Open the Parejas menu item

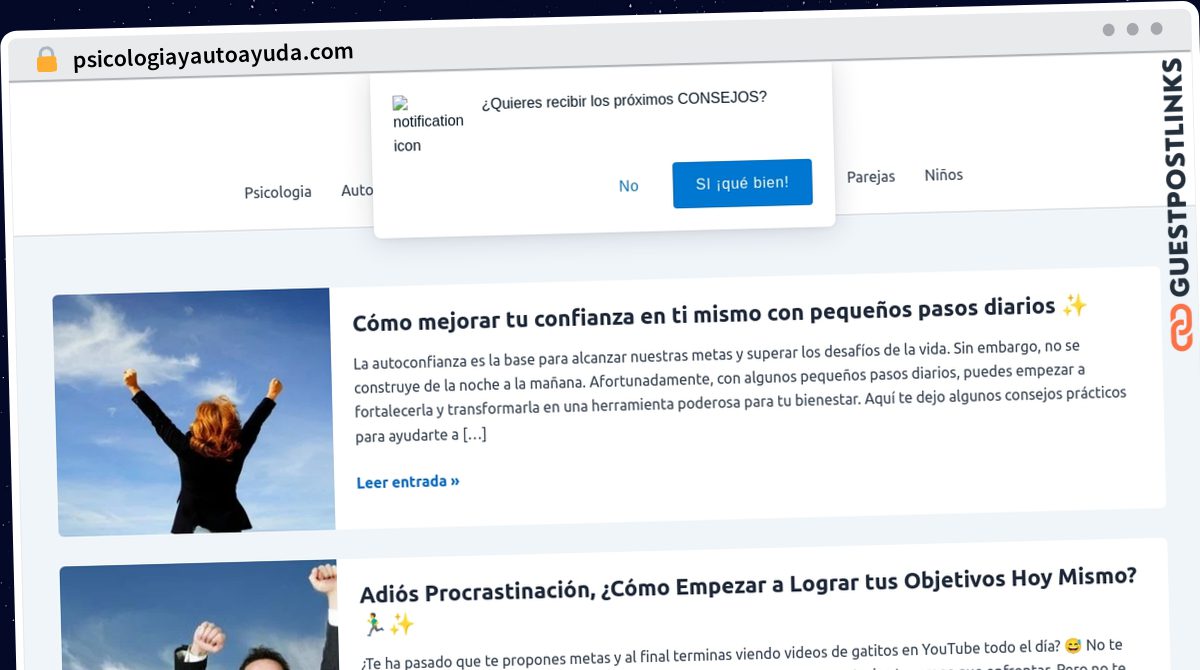pyautogui.click(x=870, y=176)
